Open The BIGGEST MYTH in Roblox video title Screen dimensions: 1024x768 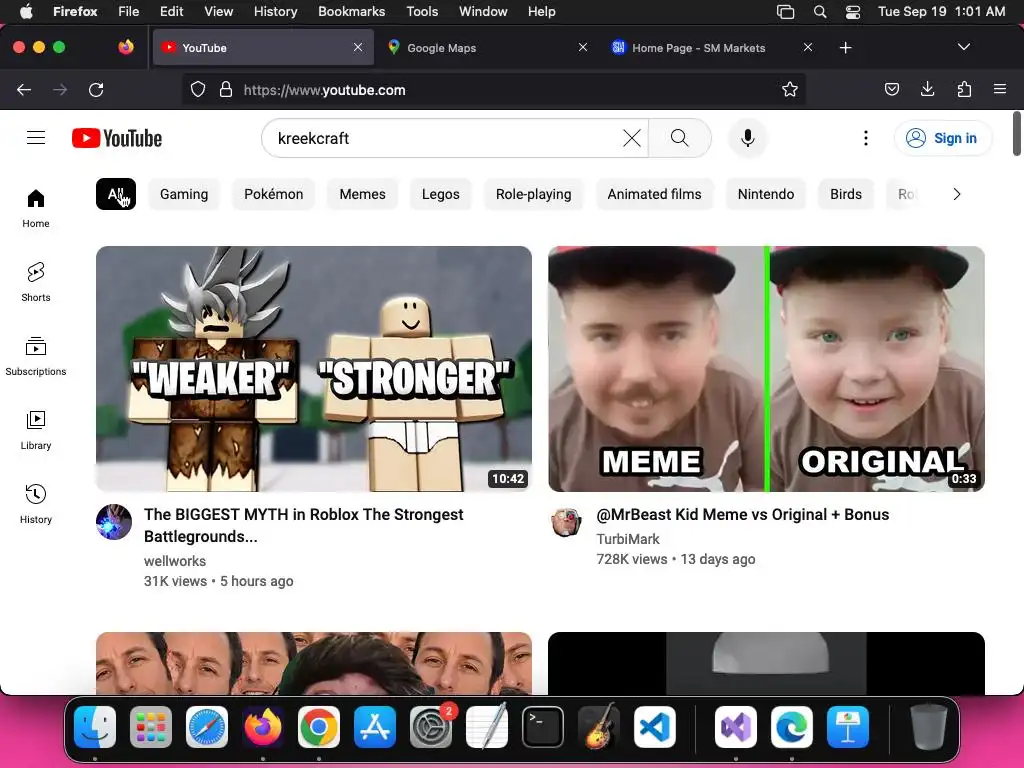[x=304, y=525]
